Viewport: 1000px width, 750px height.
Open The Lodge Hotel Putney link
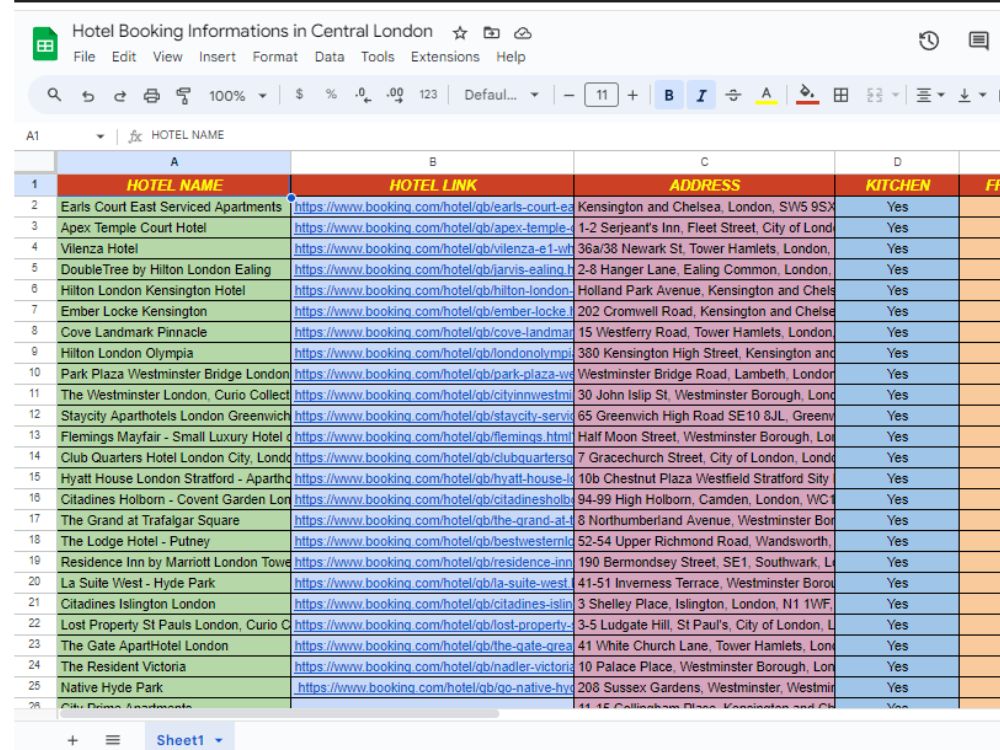coord(434,541)
